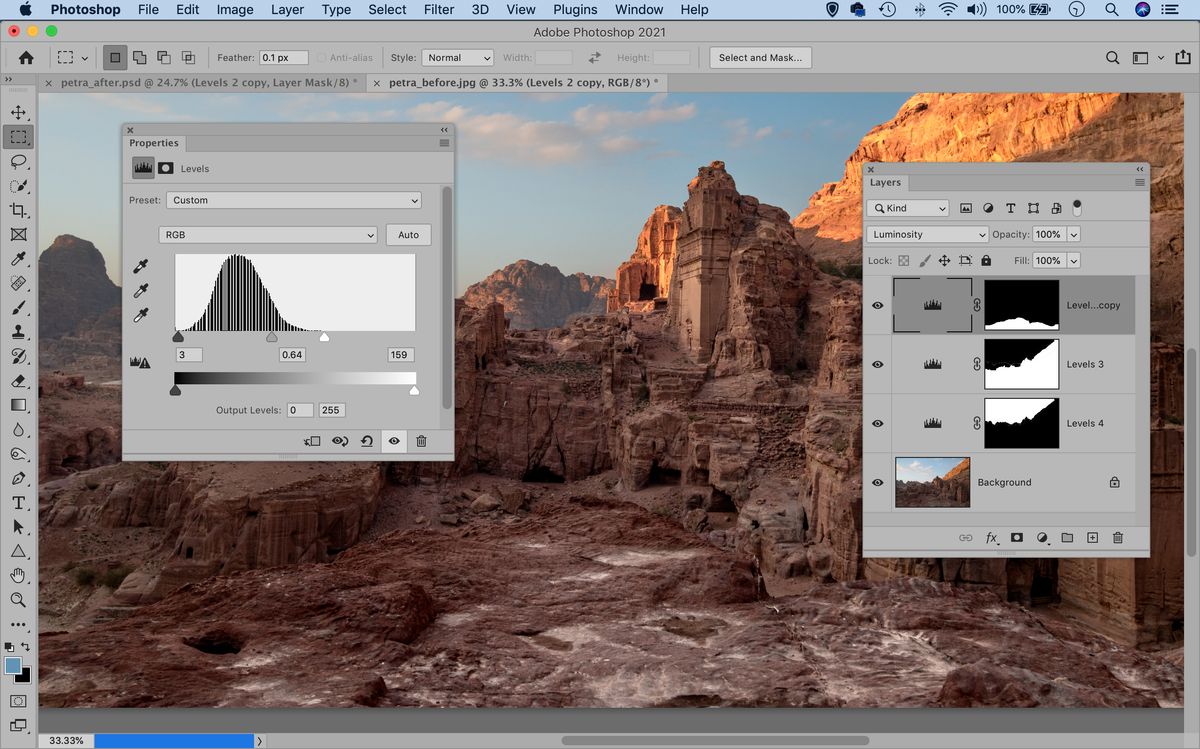This screenshot has height=749, width=1200.
Task: Select the Crop tool
Action: click(18, 211)
